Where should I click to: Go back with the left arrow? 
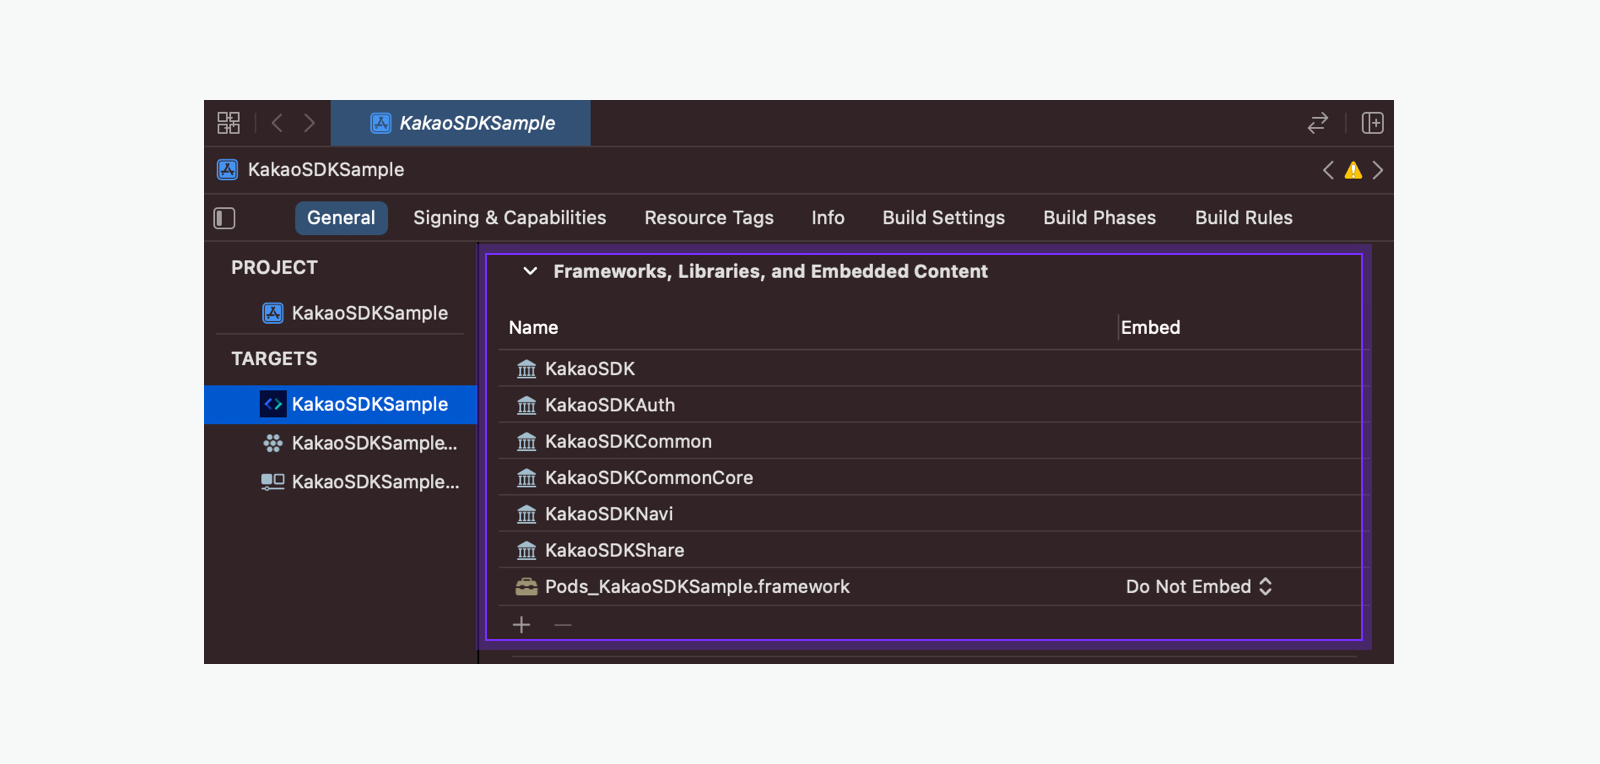(x=277, y=123)
